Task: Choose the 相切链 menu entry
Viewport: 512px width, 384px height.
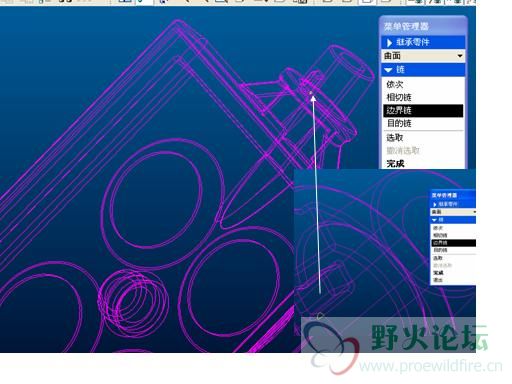Action: point(399,97)
